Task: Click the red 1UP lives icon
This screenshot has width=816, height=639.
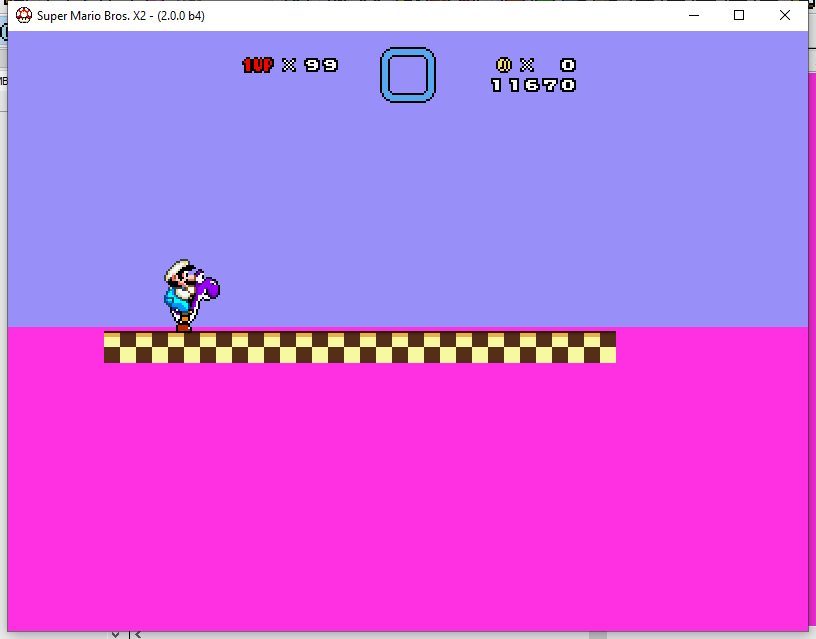Action: (258, 65)
